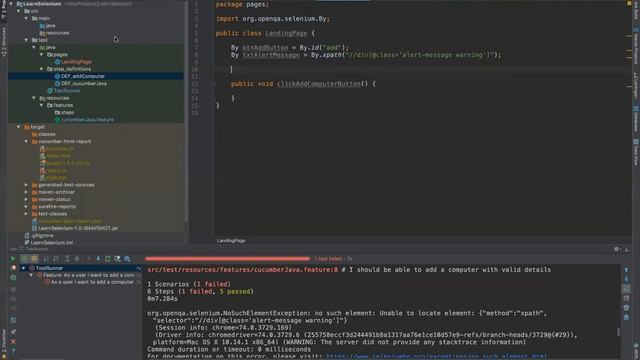Collapse TestRunner node in test results
640x360 pixels.
click(x=24, y=268)
